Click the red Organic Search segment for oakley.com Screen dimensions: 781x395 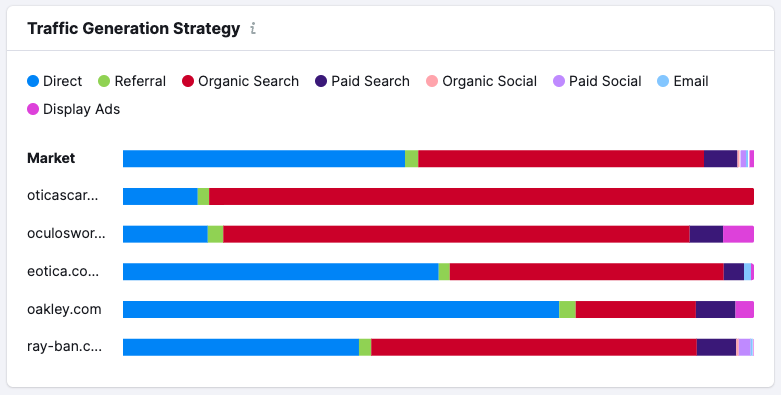(636, 309)
